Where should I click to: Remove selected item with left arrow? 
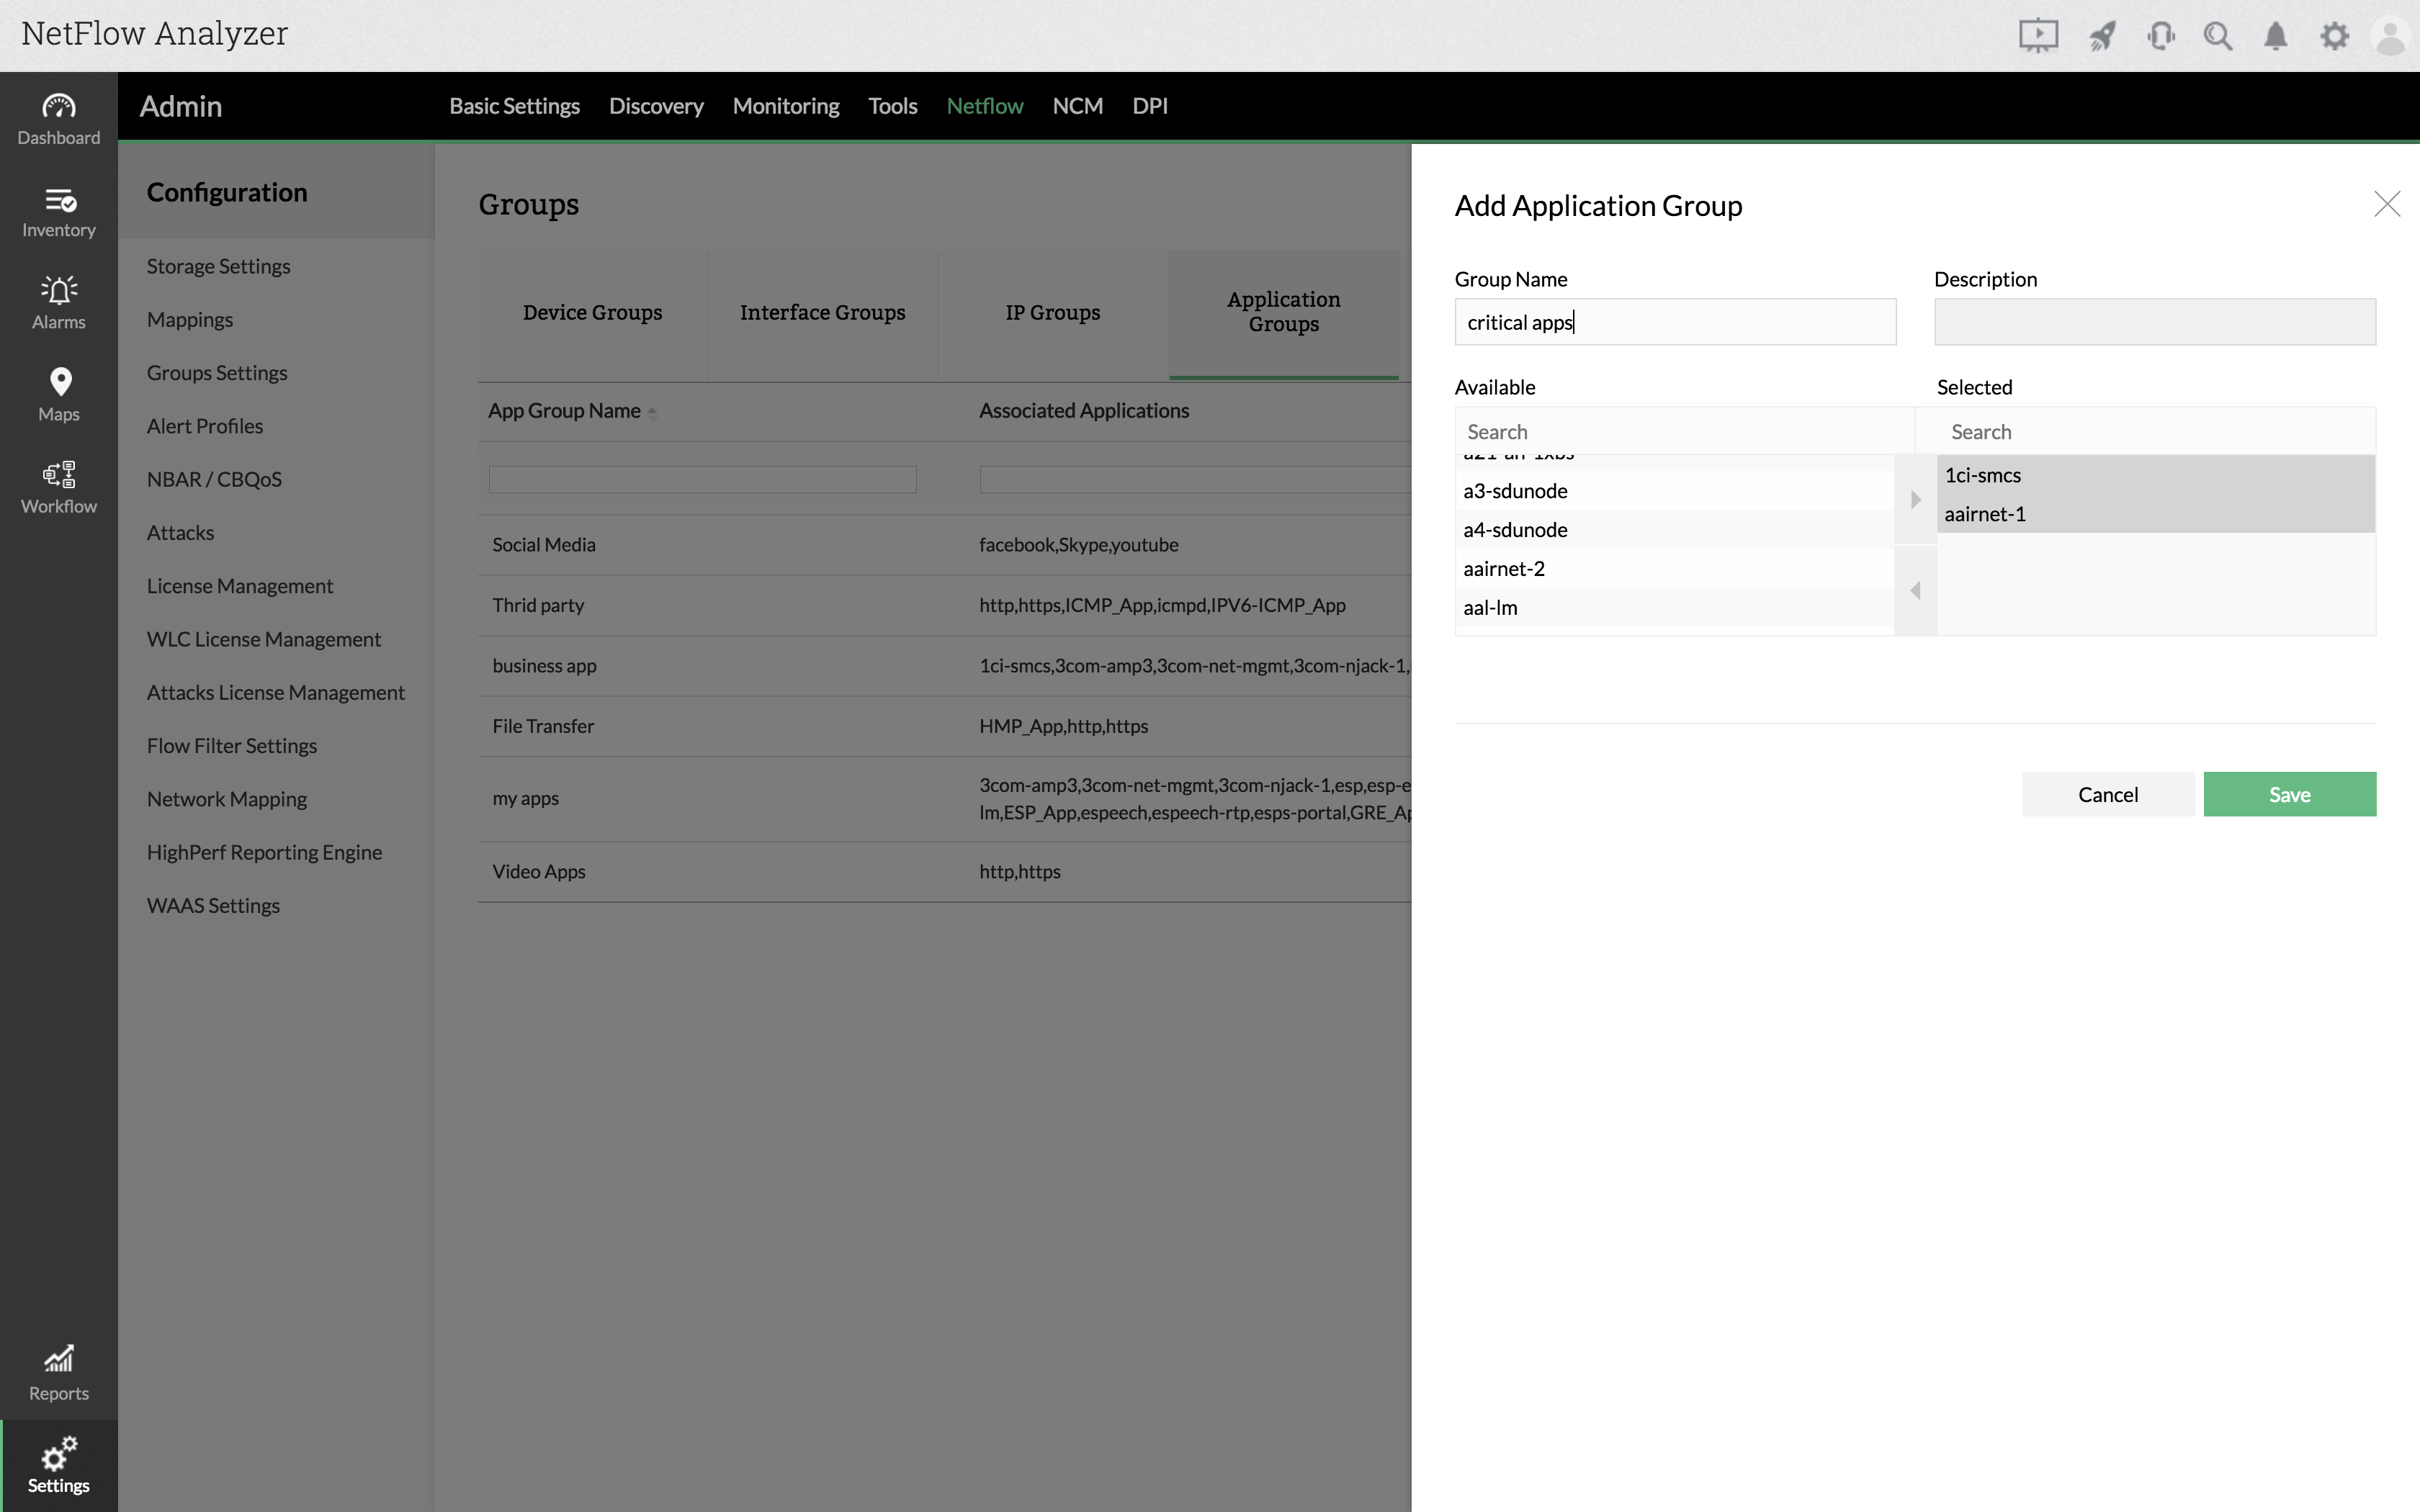pos(1915,591)
